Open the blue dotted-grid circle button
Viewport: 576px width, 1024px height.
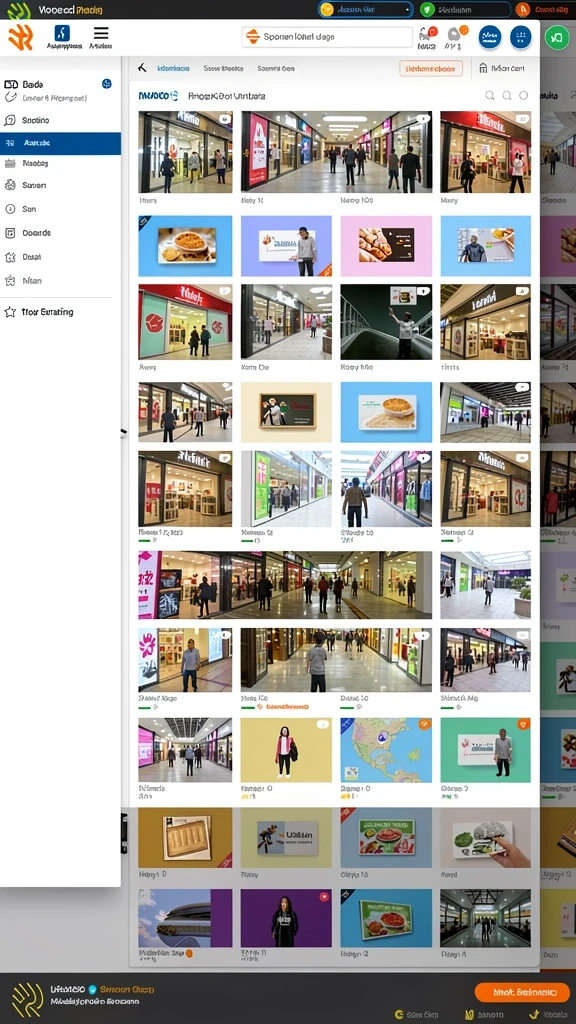(x=520, y=37)
